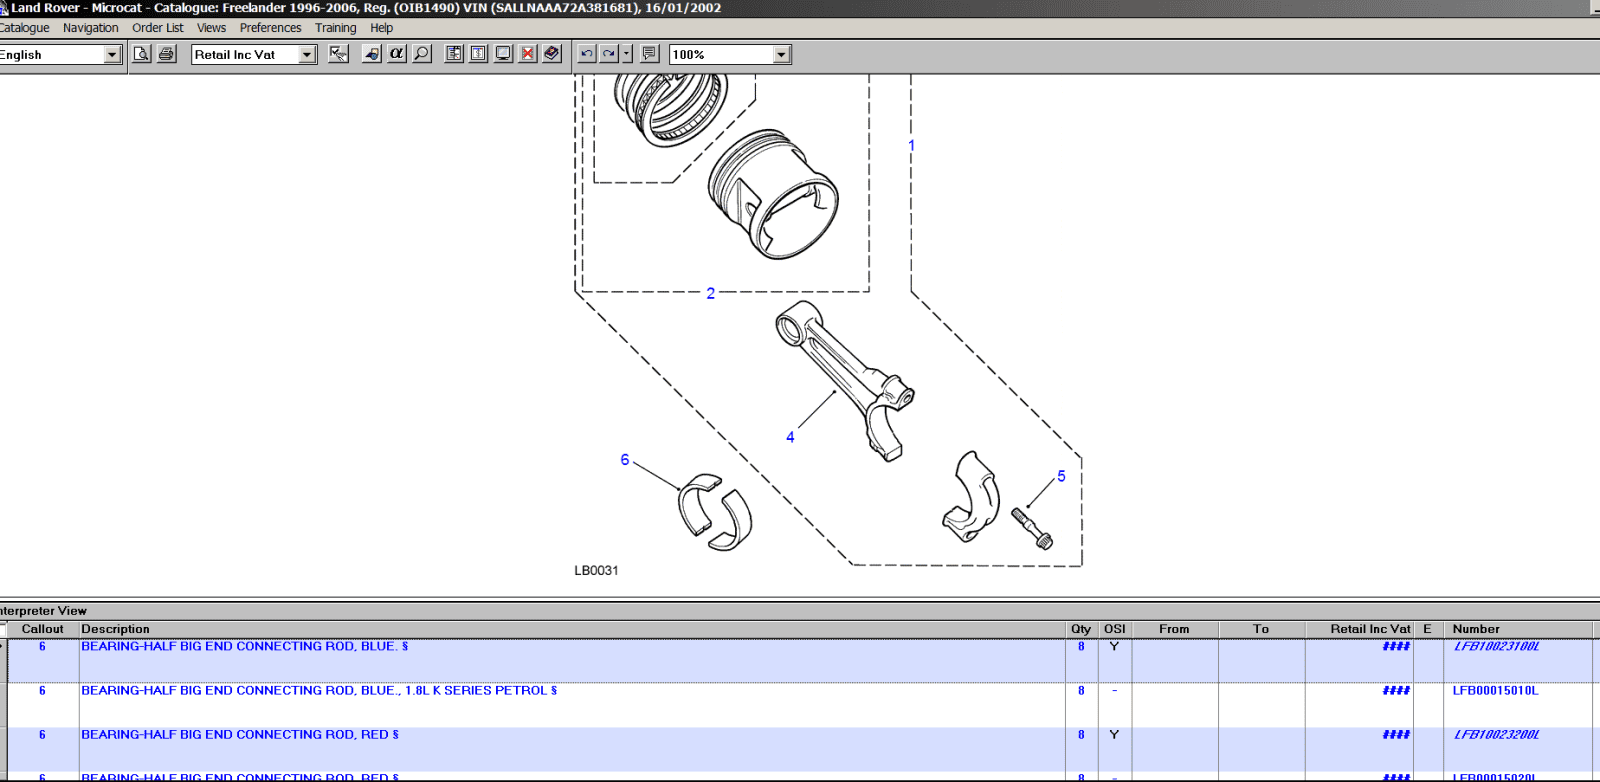The height and width of the screenshot is (782, 1600).
Task: Open the English language dropdown
Action: pyautogui.click(x=112, y=55)
